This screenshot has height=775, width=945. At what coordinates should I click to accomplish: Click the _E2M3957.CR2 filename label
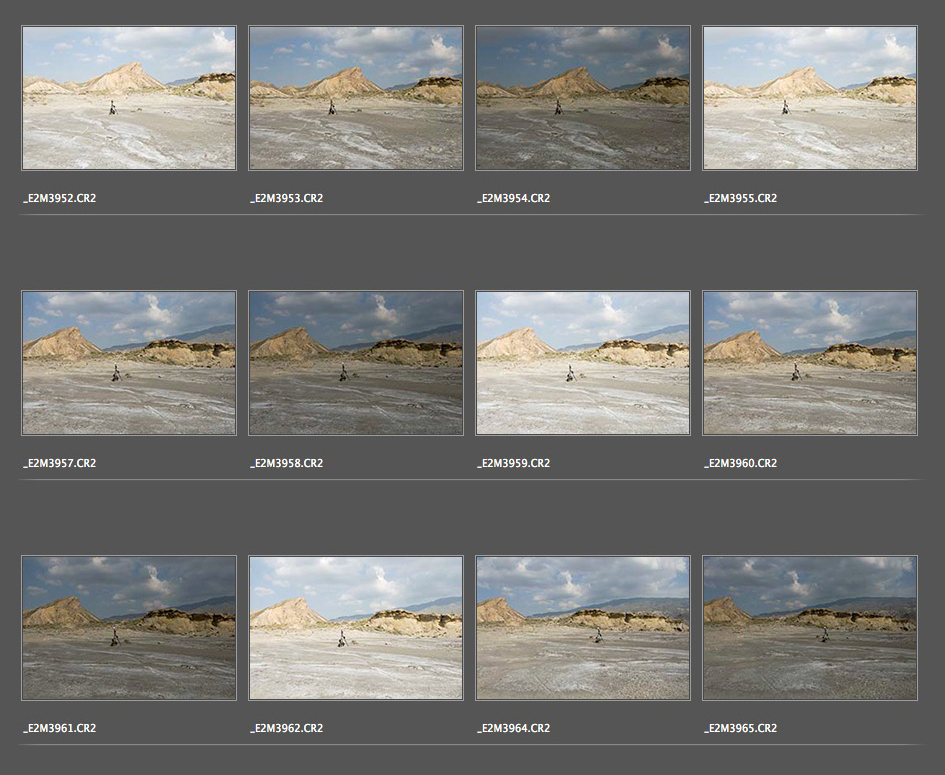pyautogui.click(x=60, y=463)
